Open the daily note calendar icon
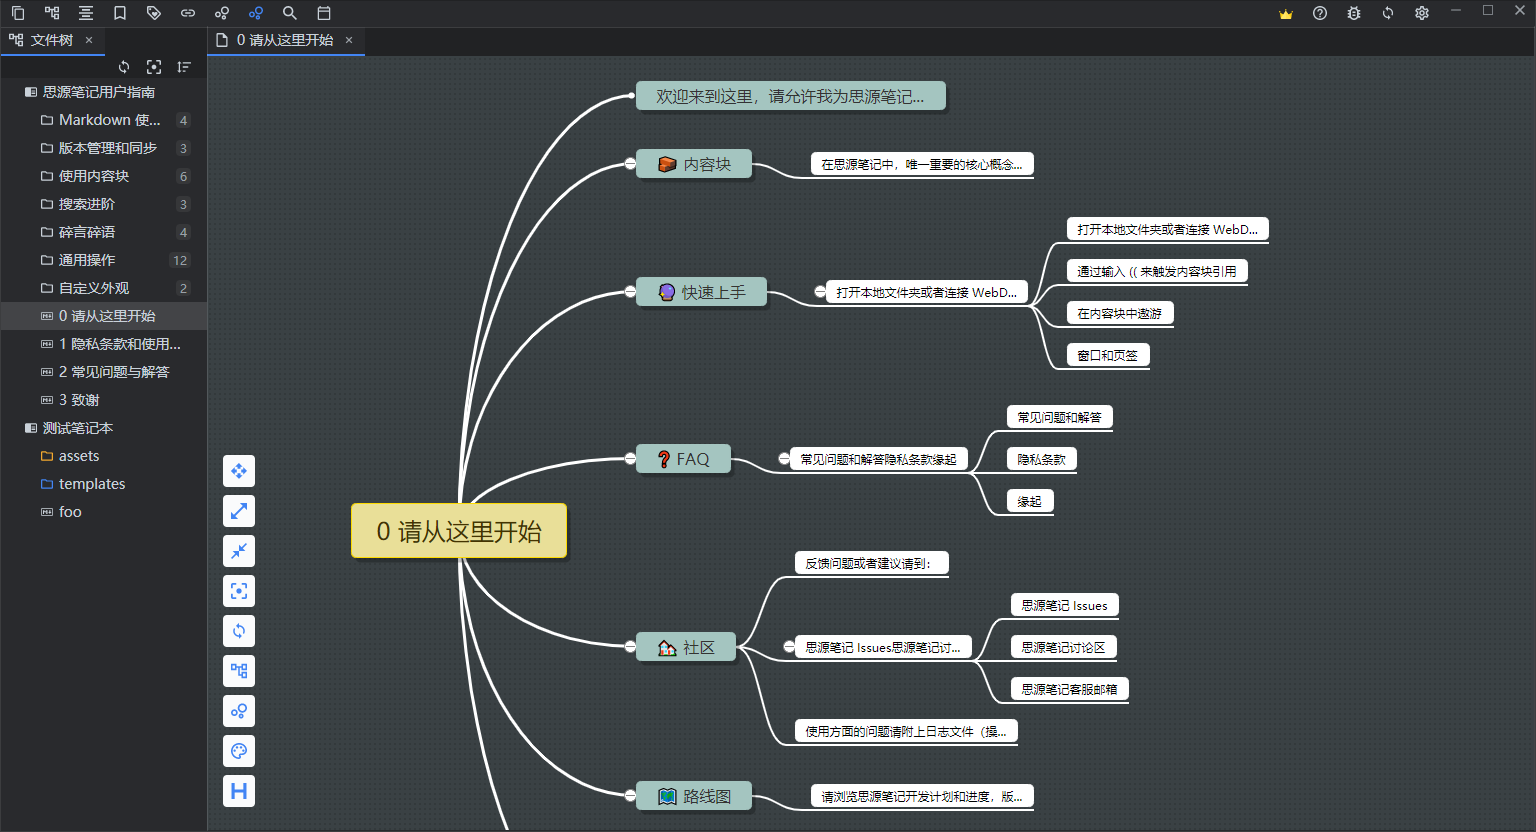This screenshot has height=832, width=1536. (323, 13)
